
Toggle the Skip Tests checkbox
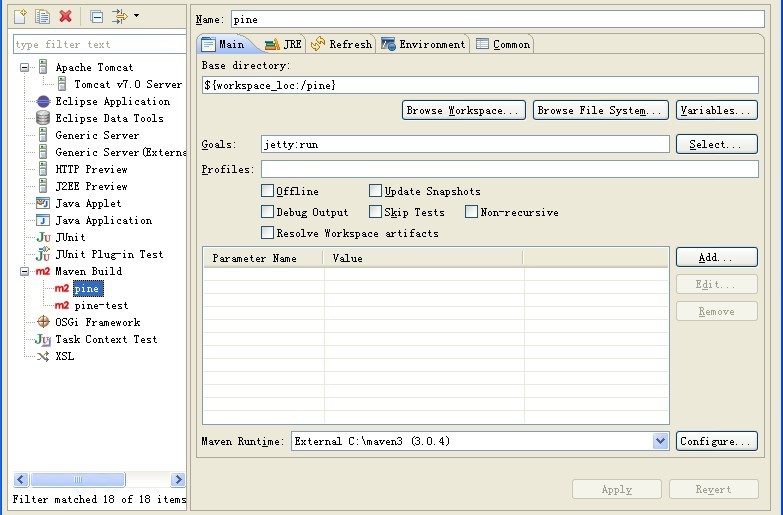(x=376, y=212)
